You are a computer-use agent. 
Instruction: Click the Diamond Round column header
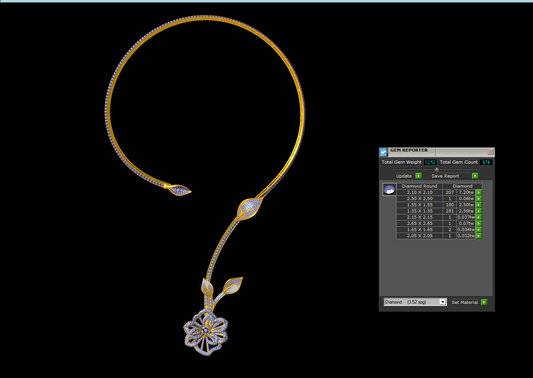click(420, 186)
